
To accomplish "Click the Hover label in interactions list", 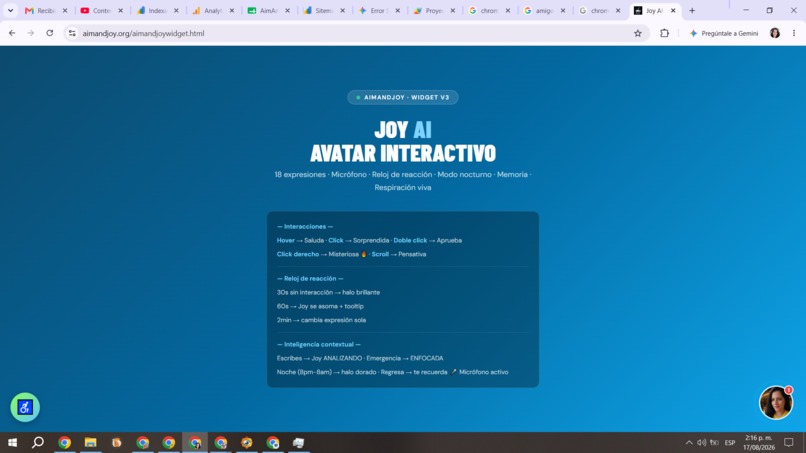I will click(286, 240).
